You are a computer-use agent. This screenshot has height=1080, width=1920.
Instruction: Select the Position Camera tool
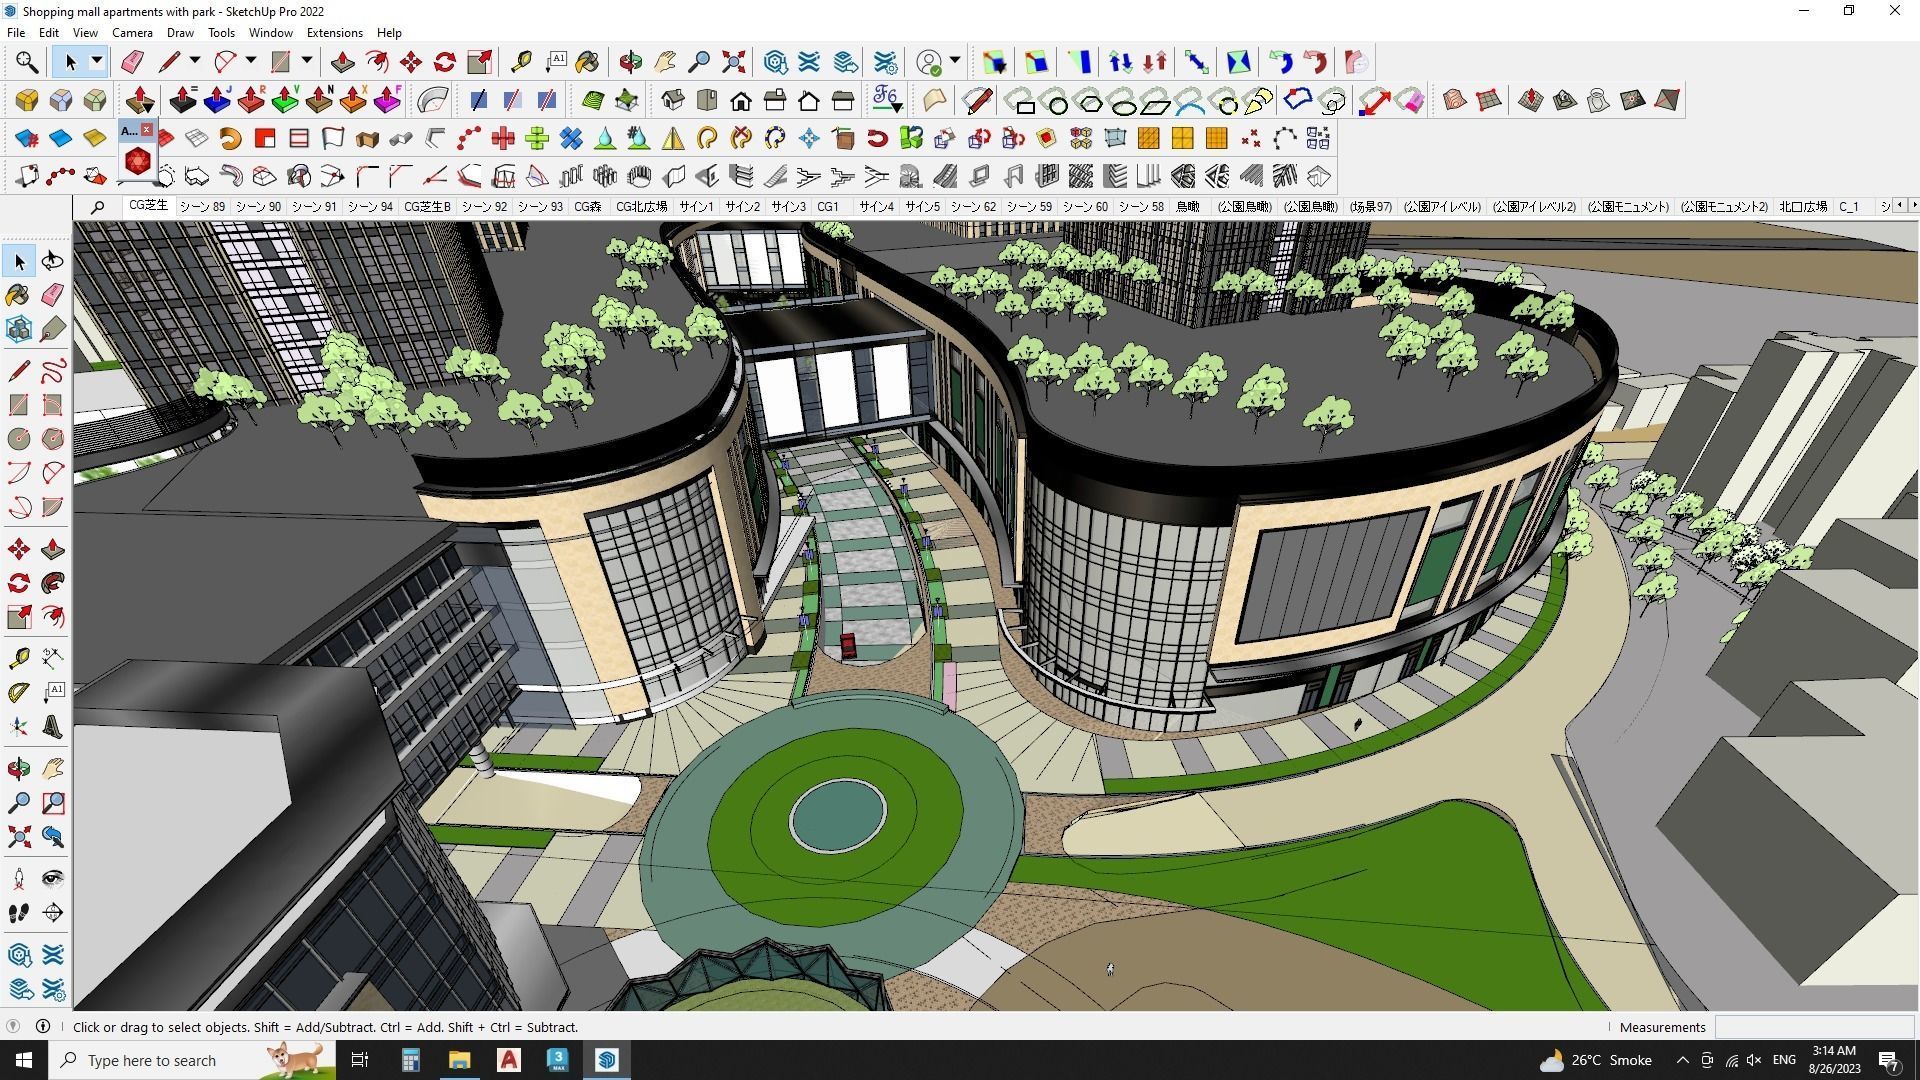(19, 879)
